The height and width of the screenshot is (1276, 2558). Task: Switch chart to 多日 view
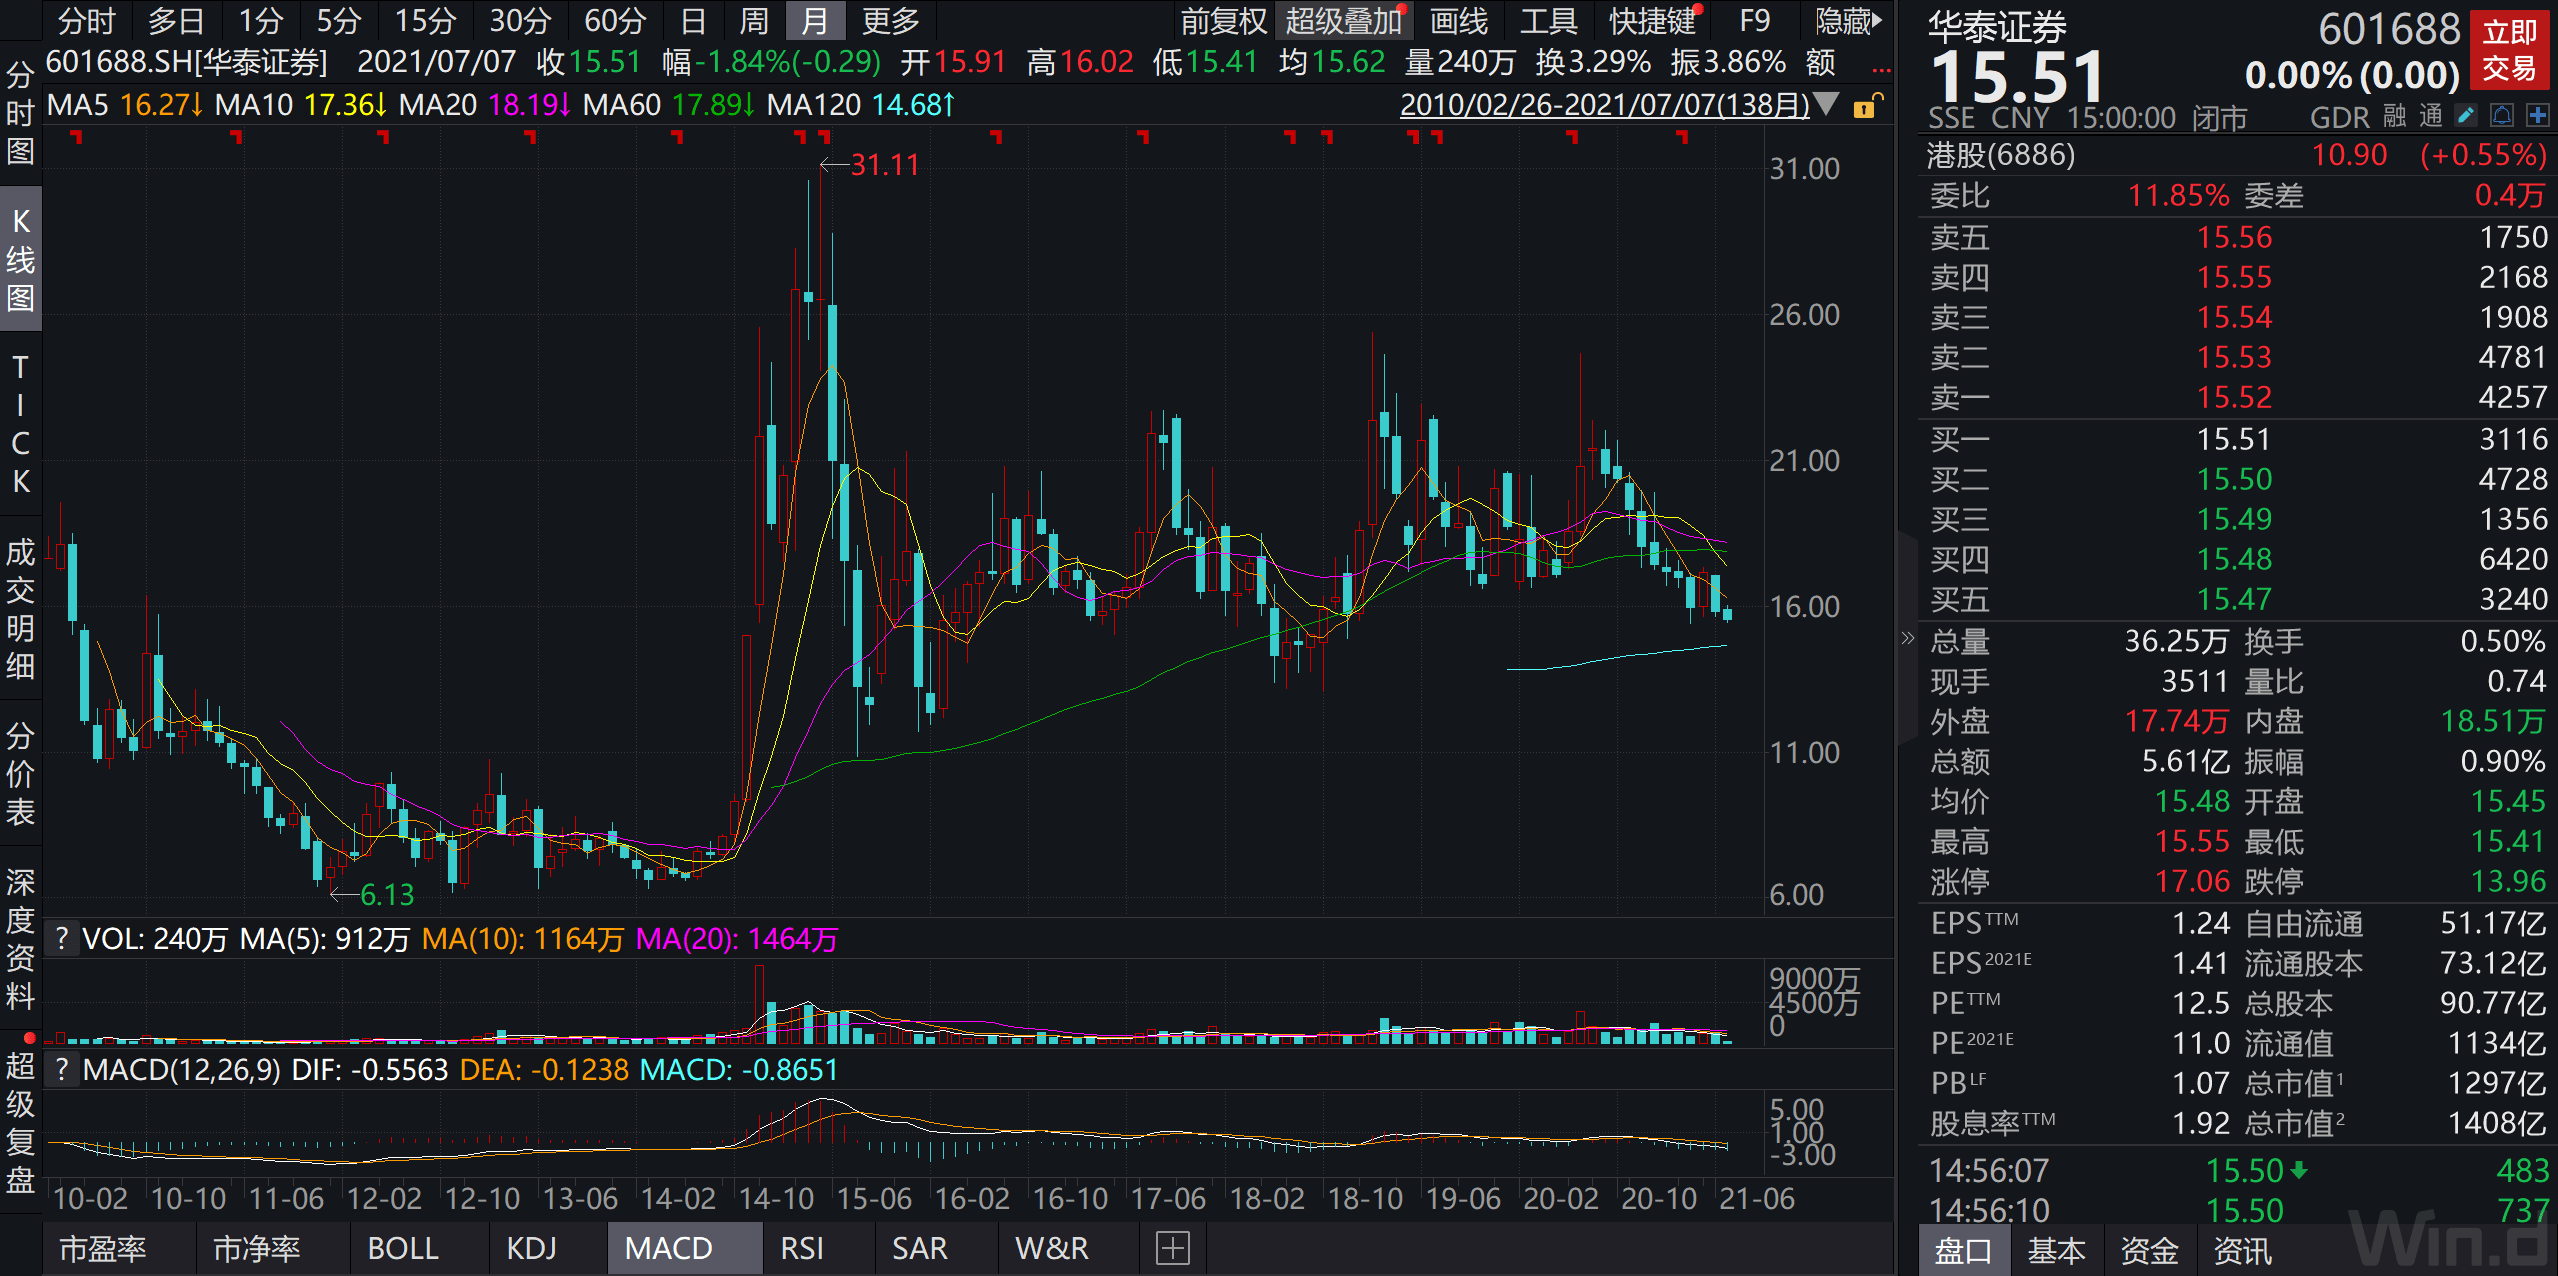tap(177, 21)
